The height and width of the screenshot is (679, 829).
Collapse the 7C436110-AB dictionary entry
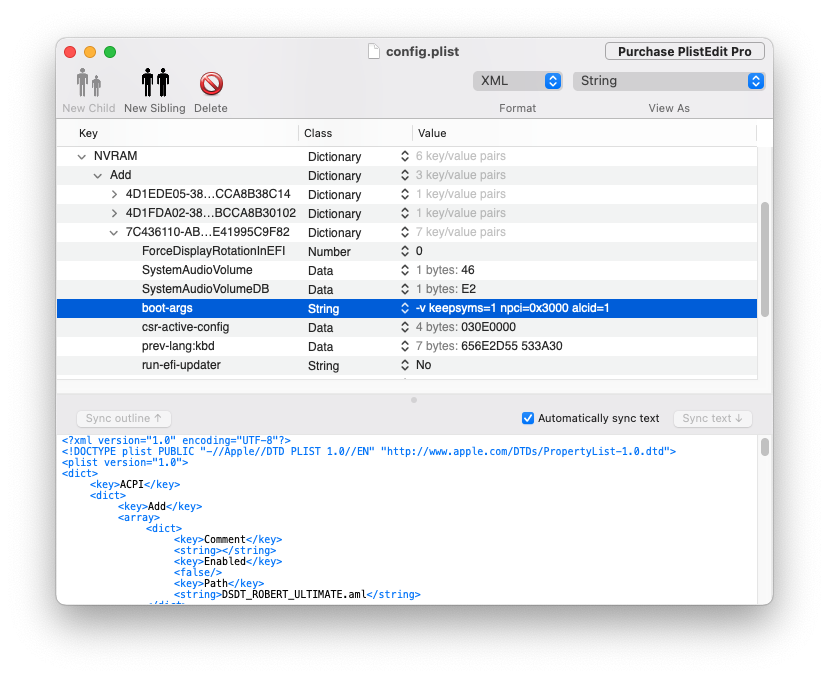(x=114, y=233)
